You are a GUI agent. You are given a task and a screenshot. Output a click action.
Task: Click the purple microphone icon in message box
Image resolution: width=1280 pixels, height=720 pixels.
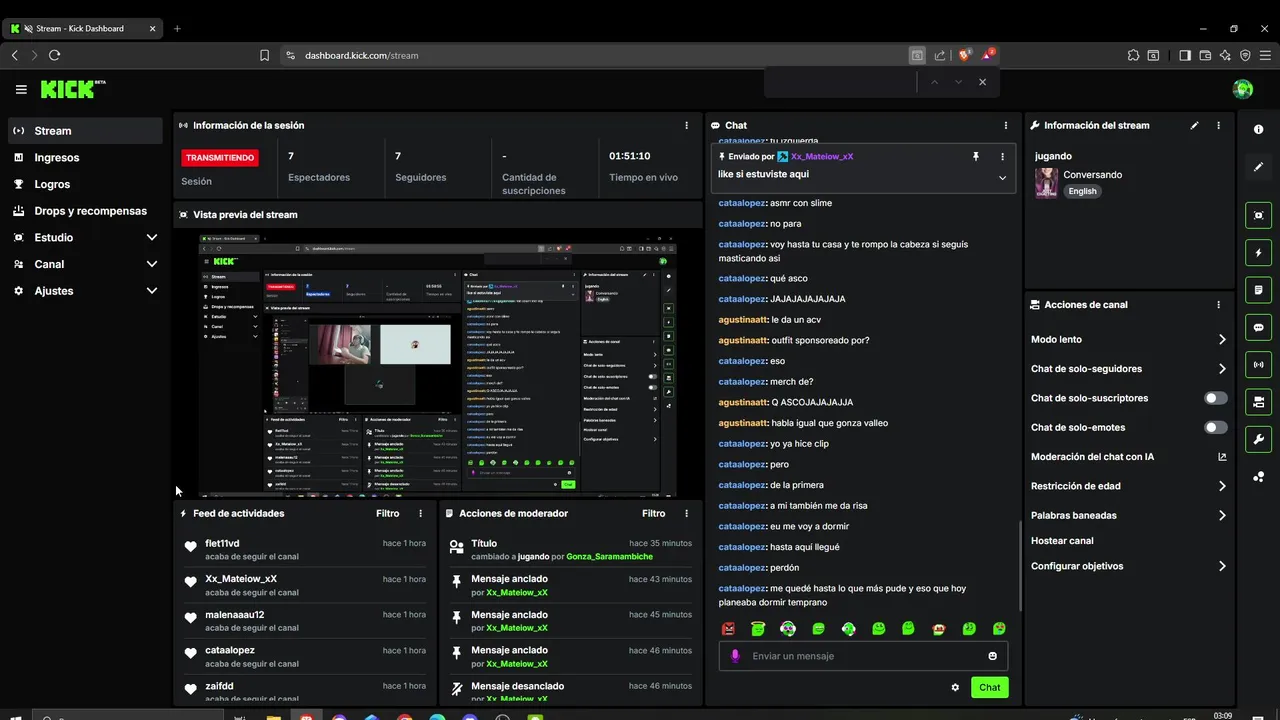point(735,656)
